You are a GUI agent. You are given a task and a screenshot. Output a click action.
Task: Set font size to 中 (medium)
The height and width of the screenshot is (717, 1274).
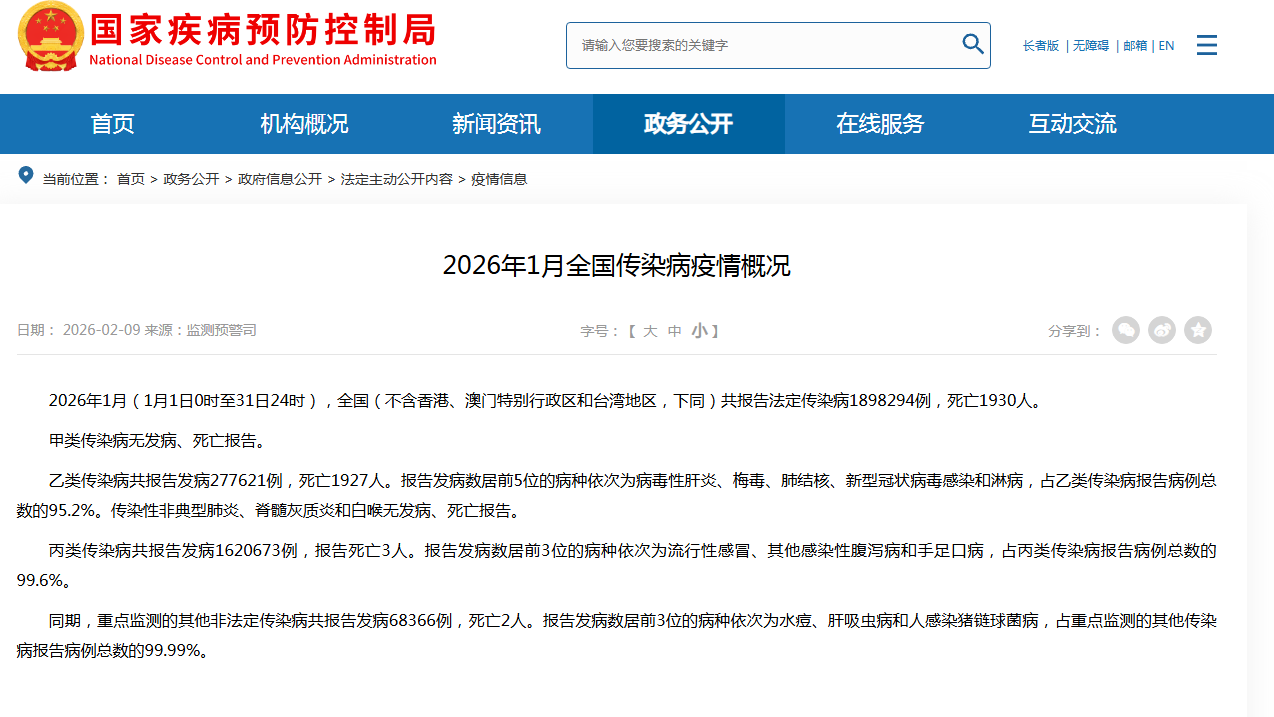pos(675,331)
